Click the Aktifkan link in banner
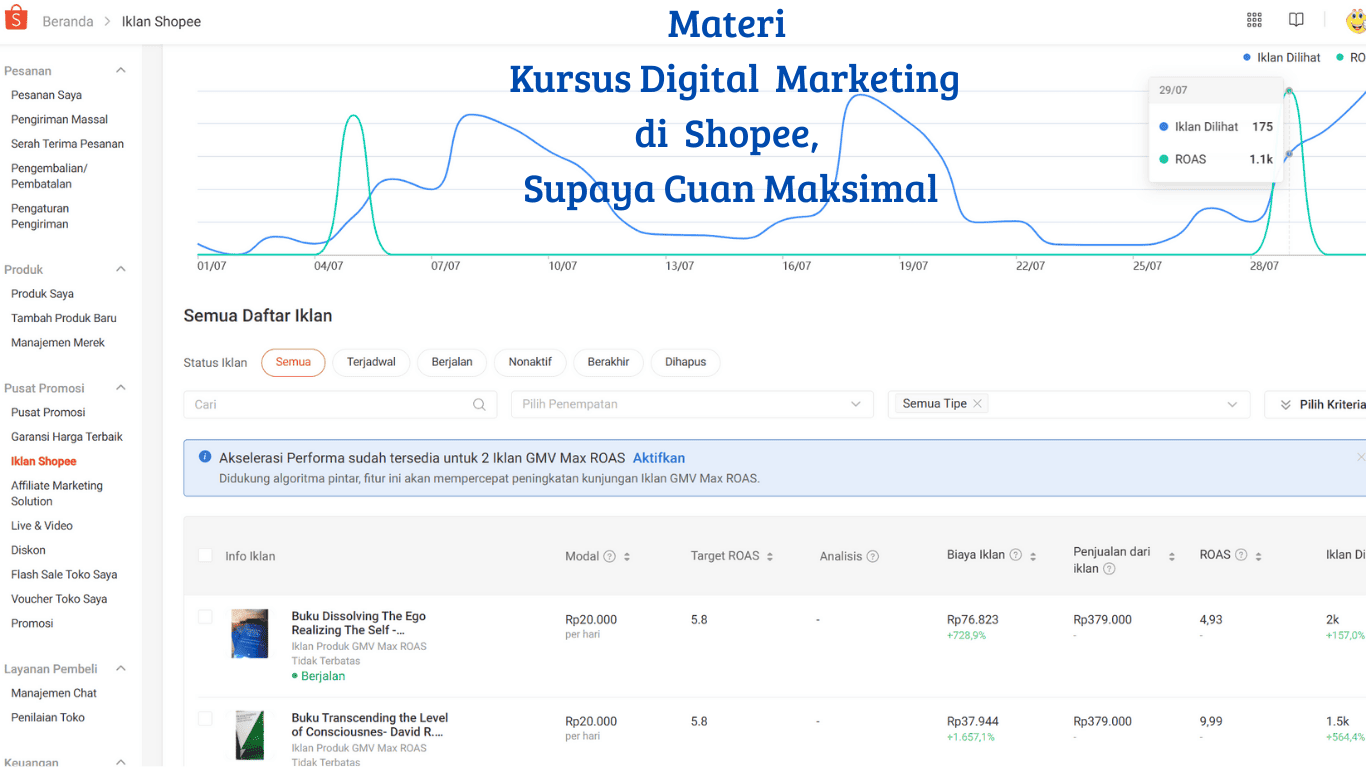This screenshot has width=1366, height=768. coord(659,458)
